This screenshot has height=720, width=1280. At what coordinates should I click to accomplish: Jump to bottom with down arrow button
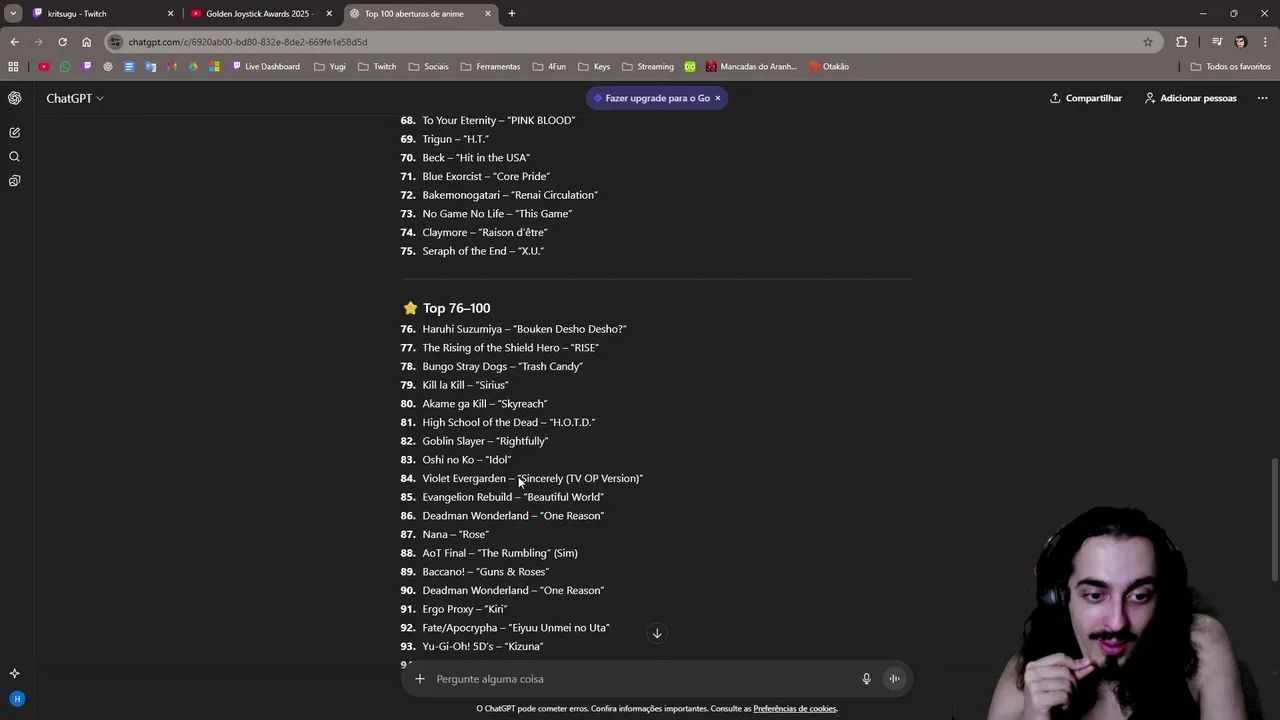(x=657, y=633)
